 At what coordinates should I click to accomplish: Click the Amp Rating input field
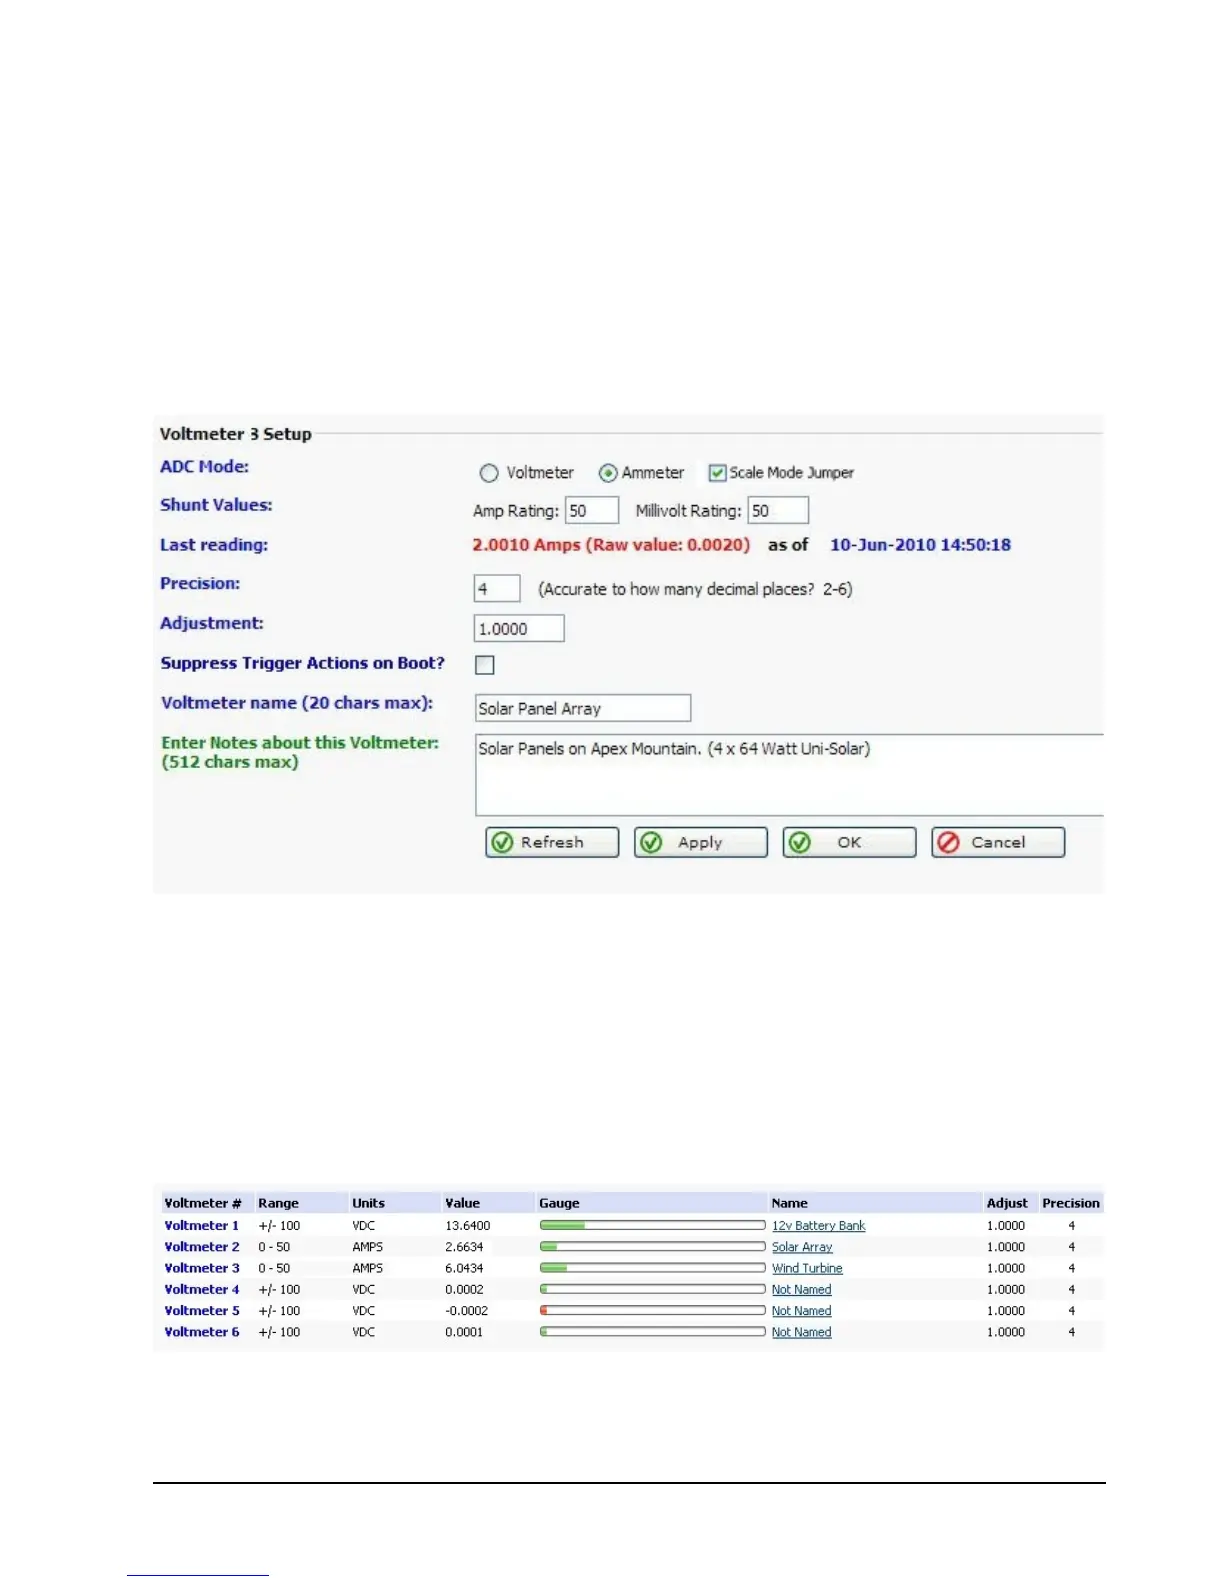coord(592,511)
